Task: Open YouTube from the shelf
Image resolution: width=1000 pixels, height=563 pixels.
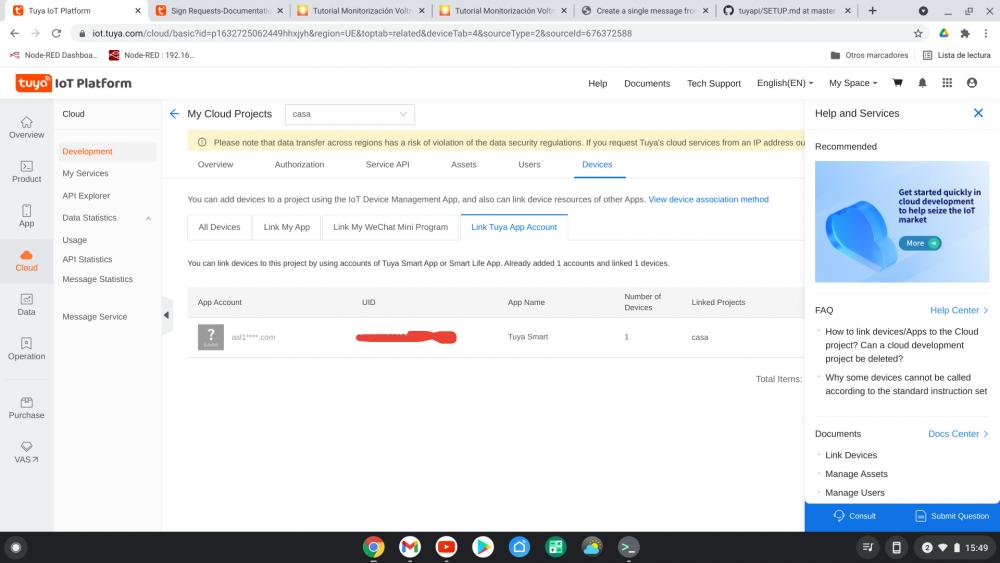Action: point(446,547)
